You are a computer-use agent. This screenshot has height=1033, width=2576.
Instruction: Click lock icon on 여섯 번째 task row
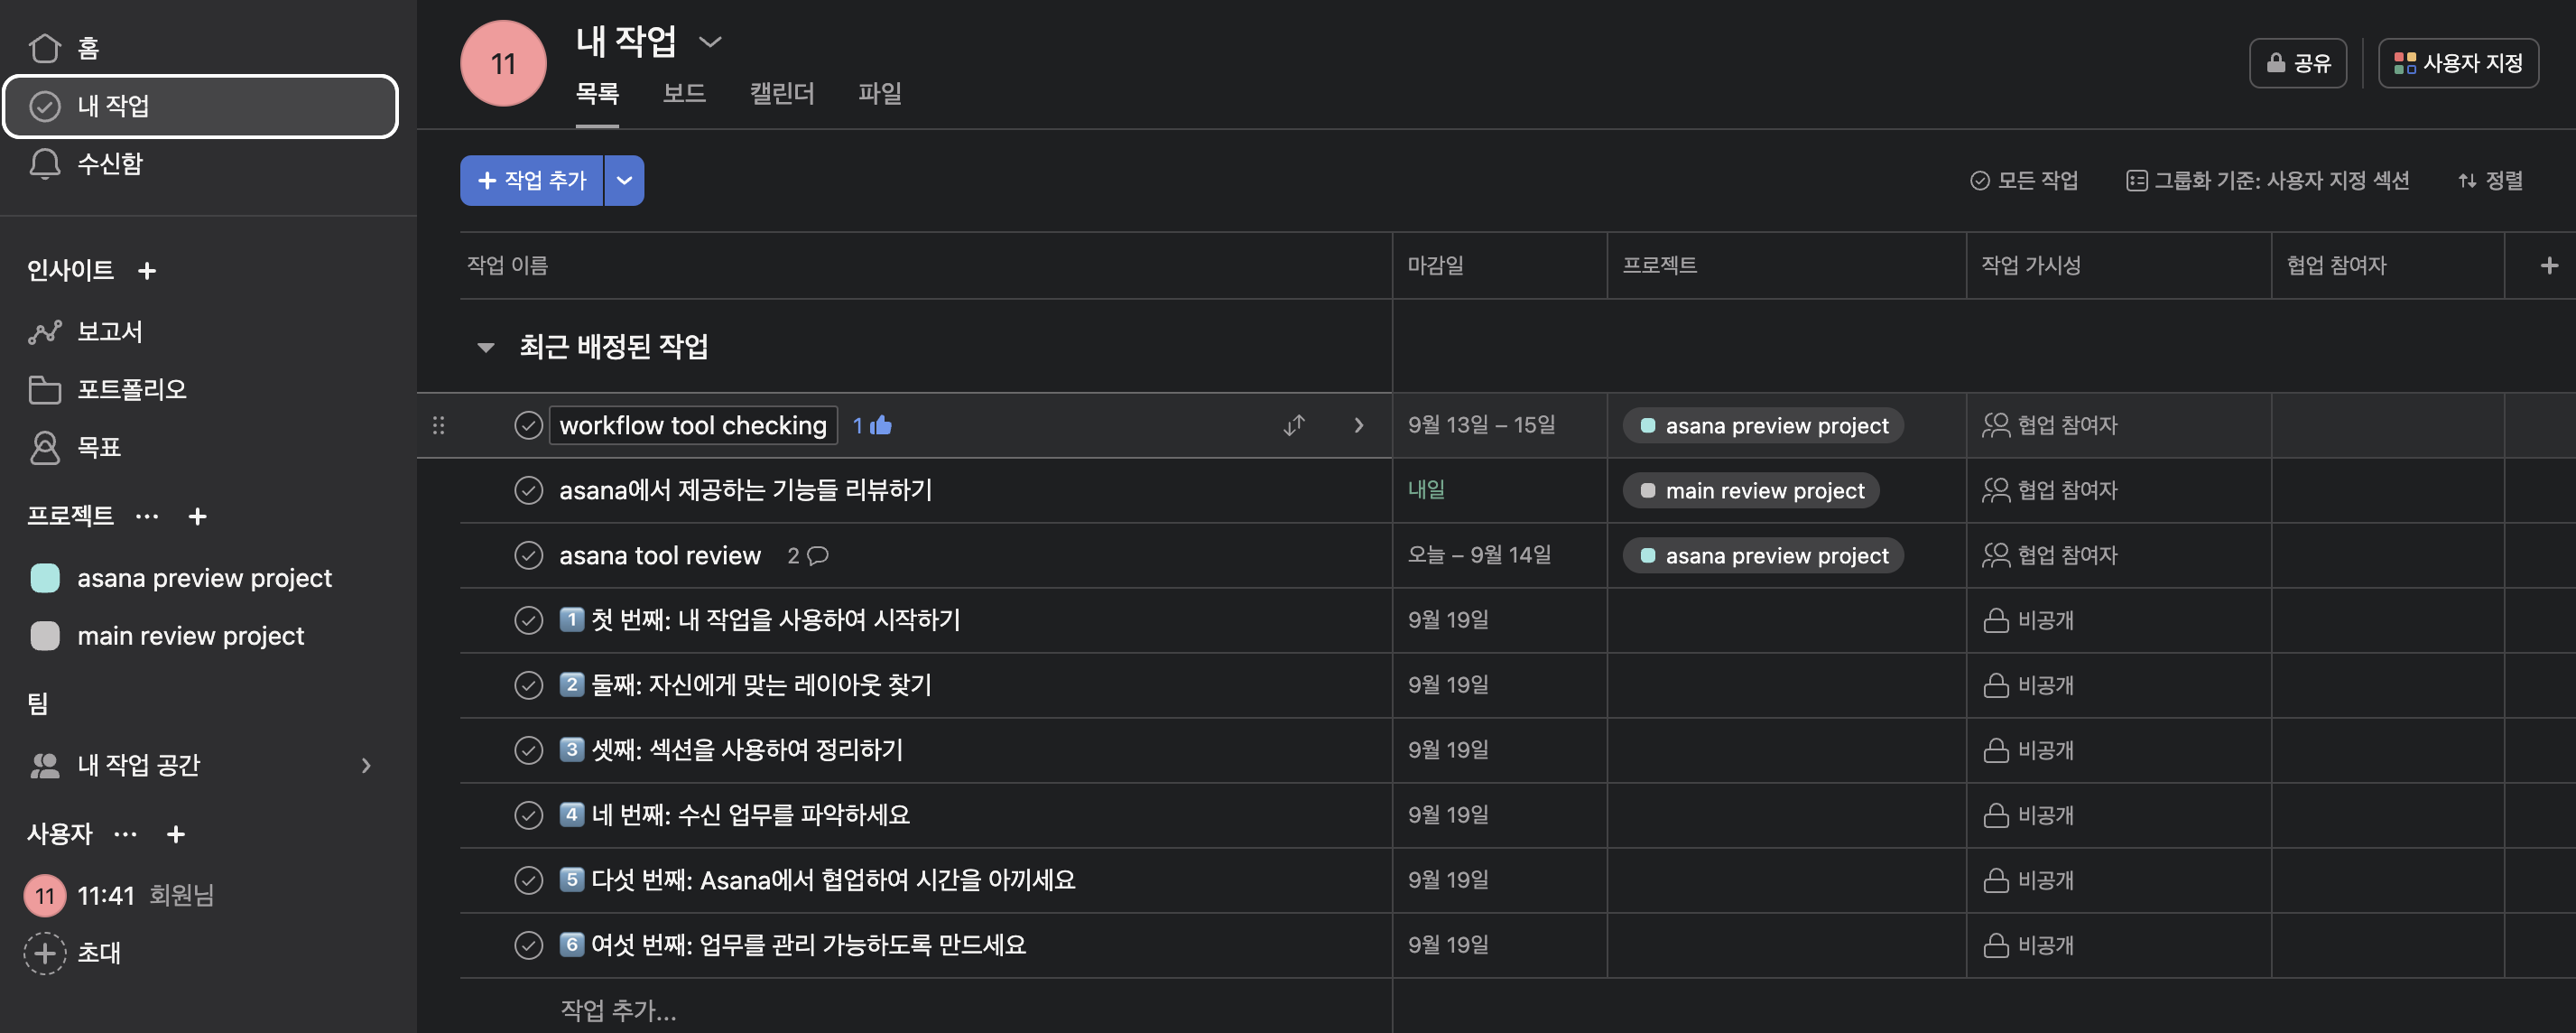(x=1996, y=945)
